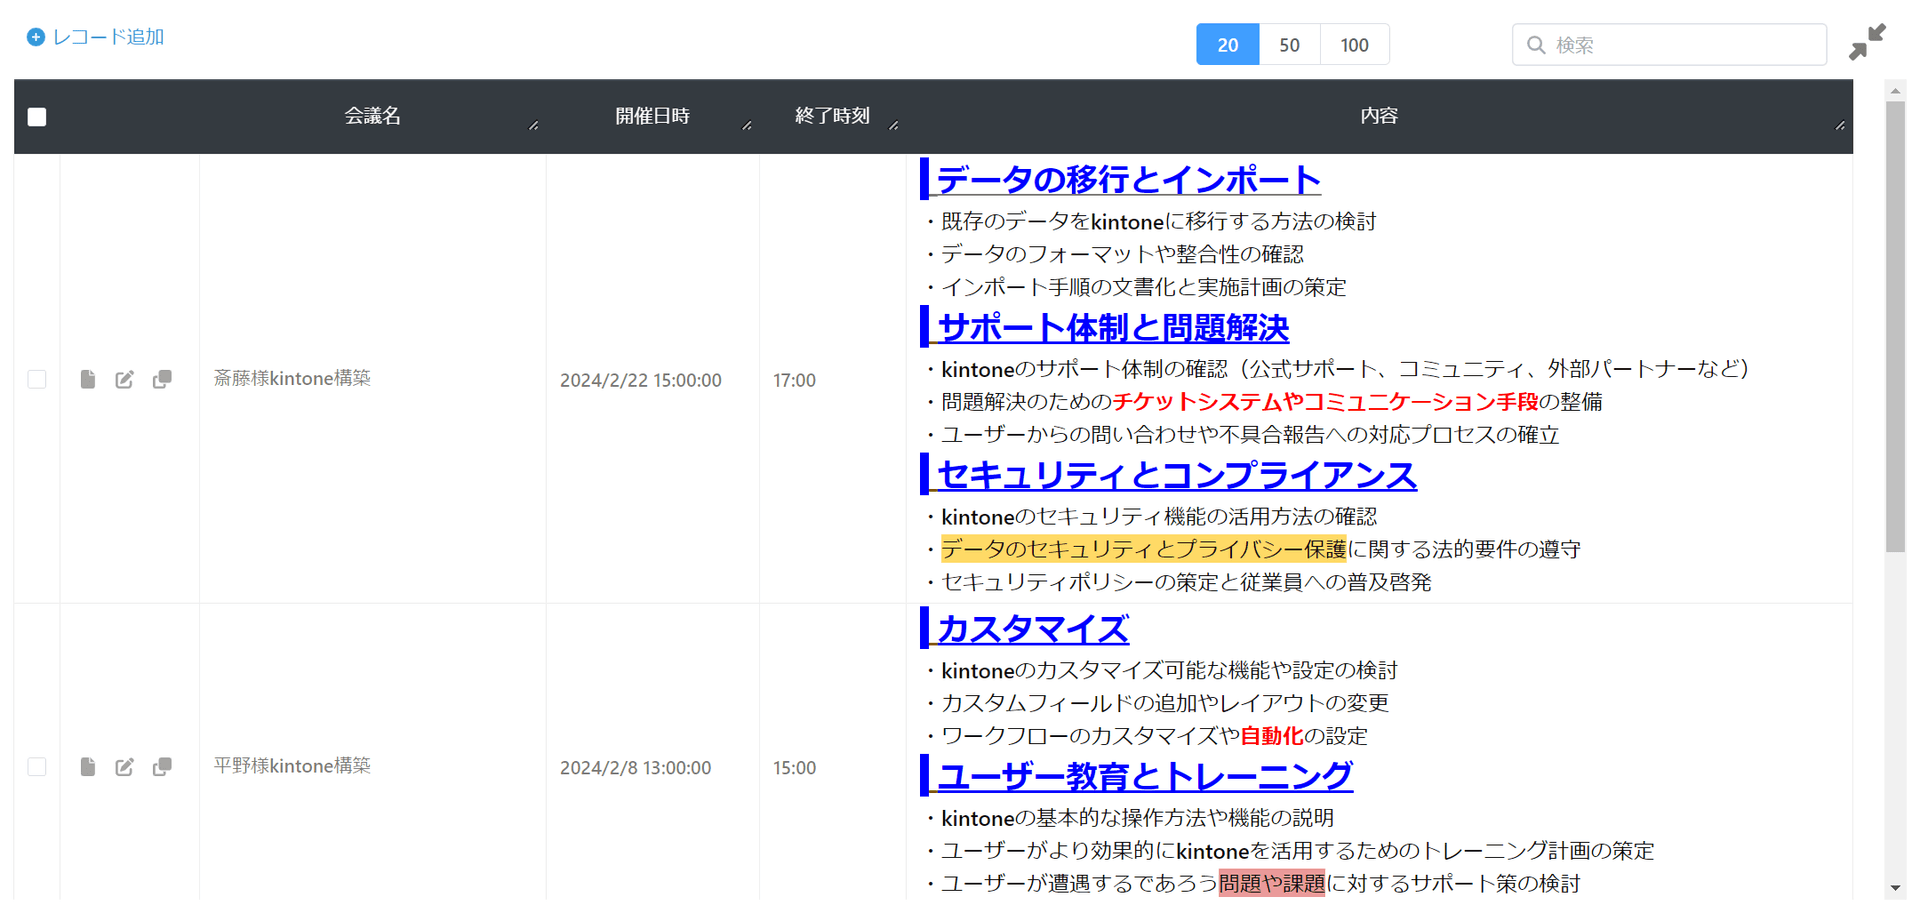Open the データの移行とインポート heading link
The height and width of the screenshot is (906, 1920).
tap(1129, 180)
